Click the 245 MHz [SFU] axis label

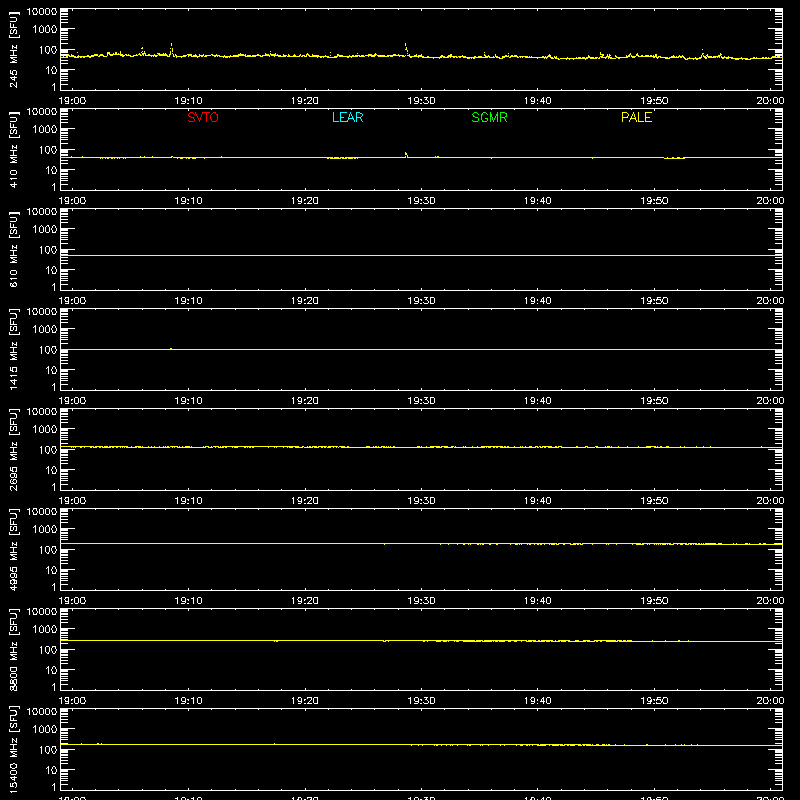13,49
